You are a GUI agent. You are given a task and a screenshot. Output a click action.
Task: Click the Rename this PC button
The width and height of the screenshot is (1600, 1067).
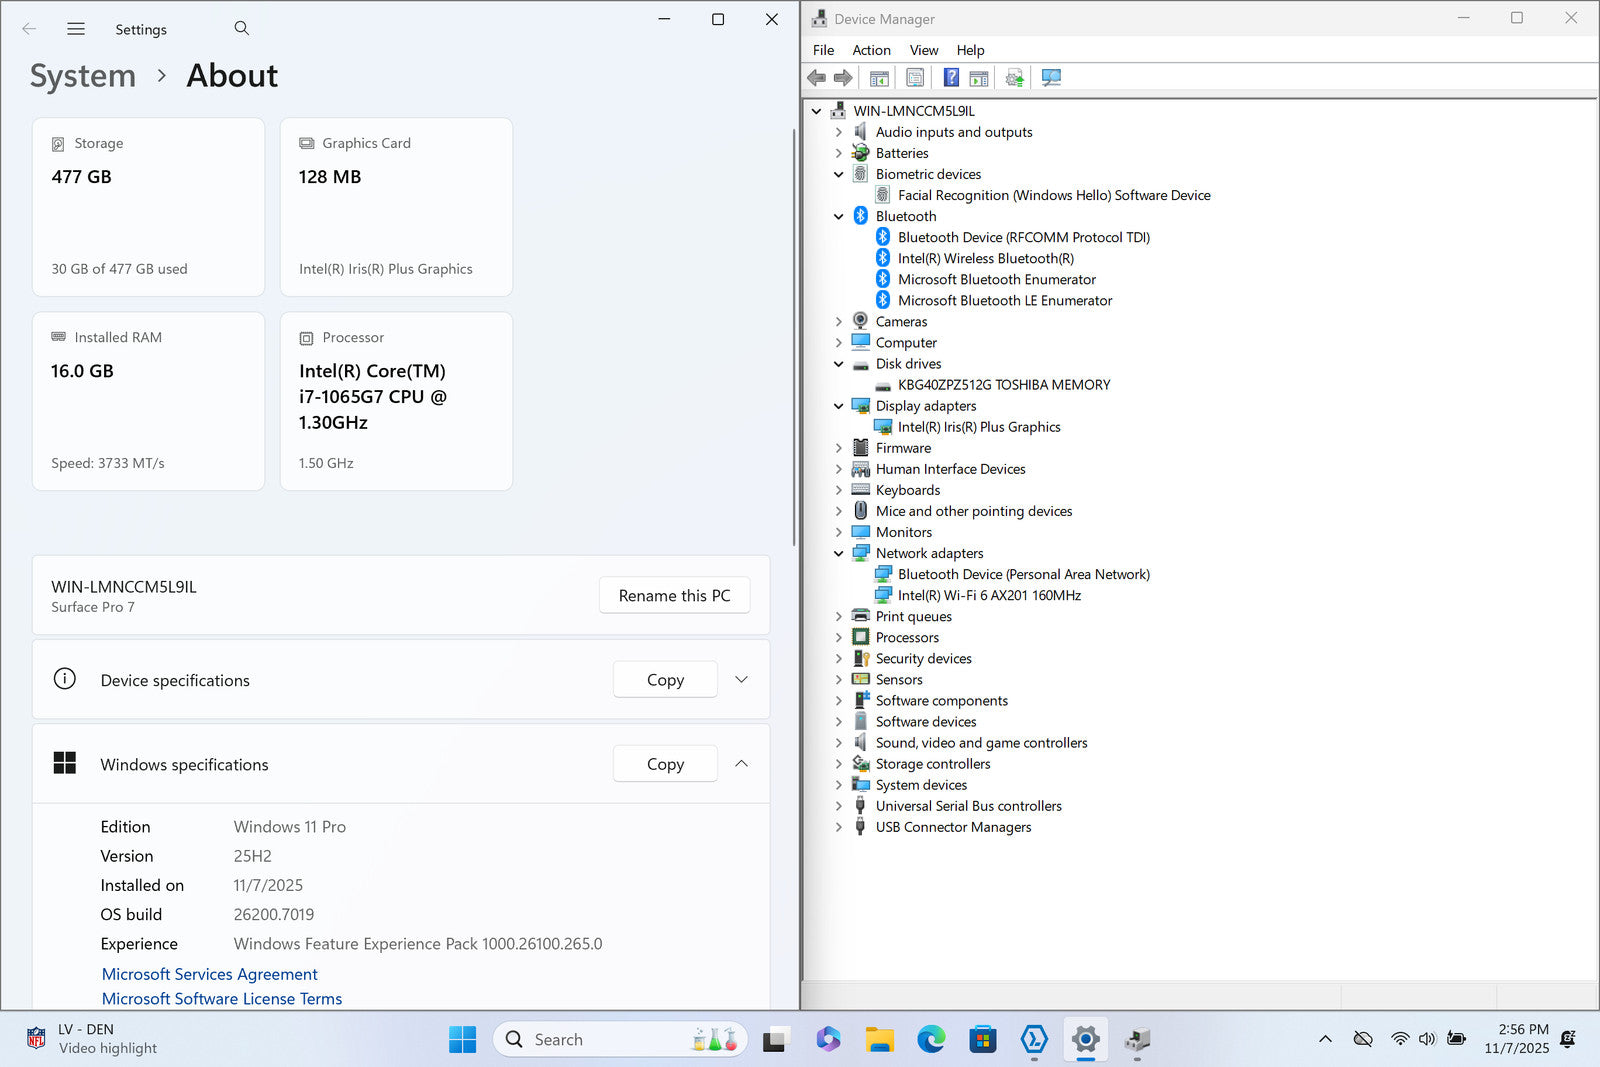pos(674,596)
